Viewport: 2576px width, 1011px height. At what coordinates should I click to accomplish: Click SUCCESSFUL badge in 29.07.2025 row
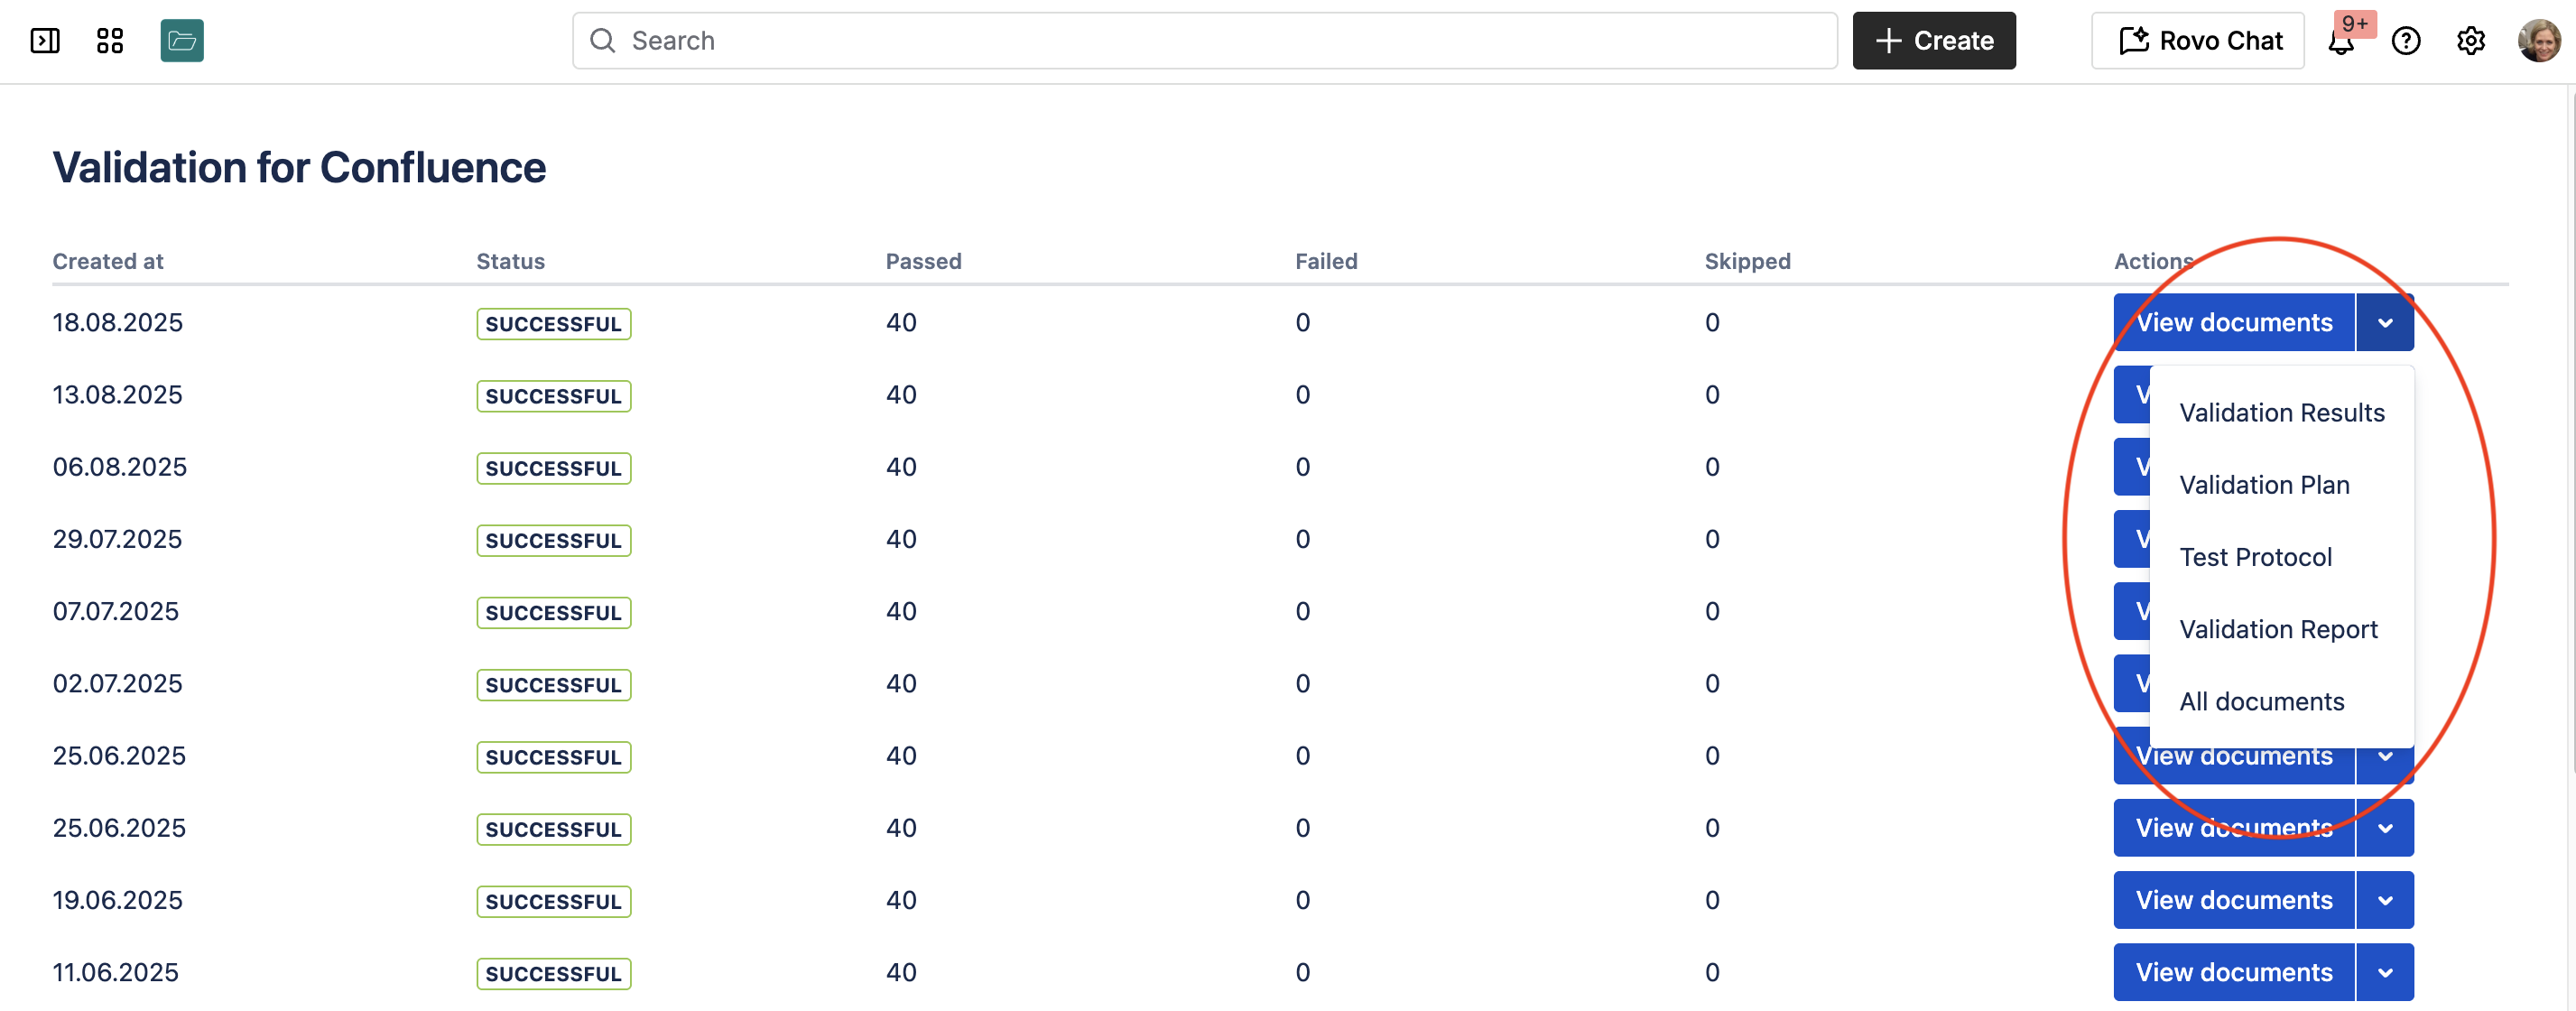pos(554,541)
